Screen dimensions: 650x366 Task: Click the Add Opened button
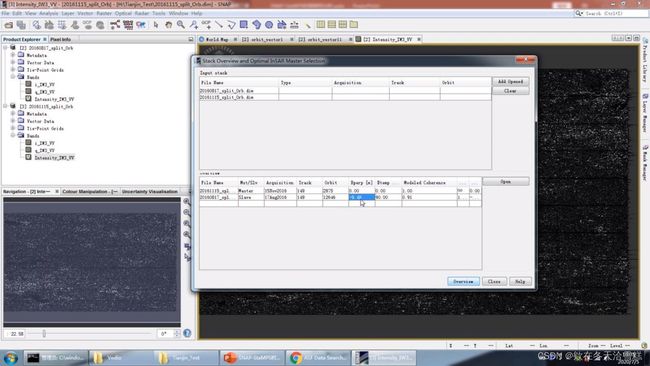pyautogui.click(x=510, y=82)
